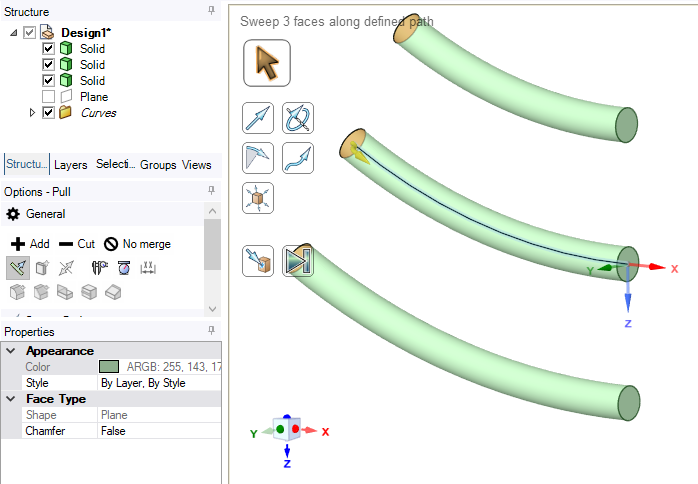Click the Style property value field

(x=159, y=383)
